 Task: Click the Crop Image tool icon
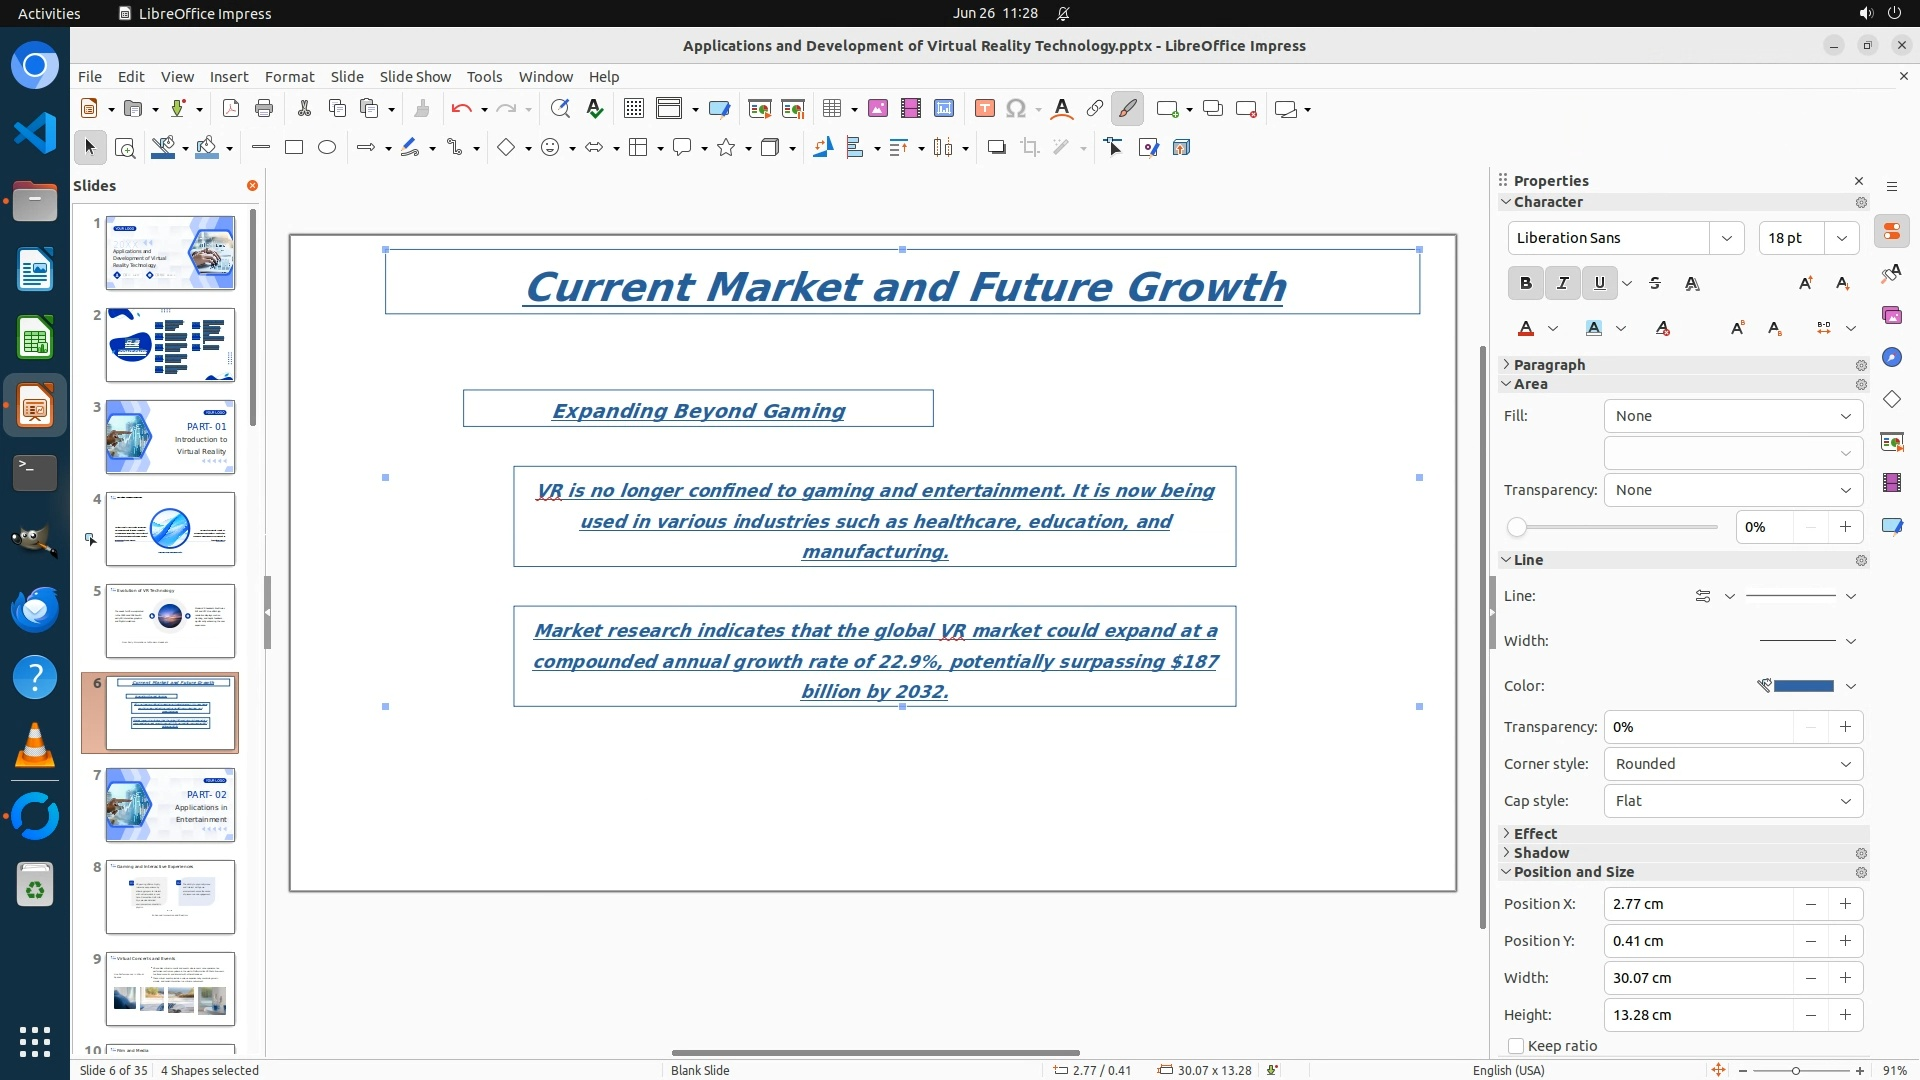(x=1030, y=148)
